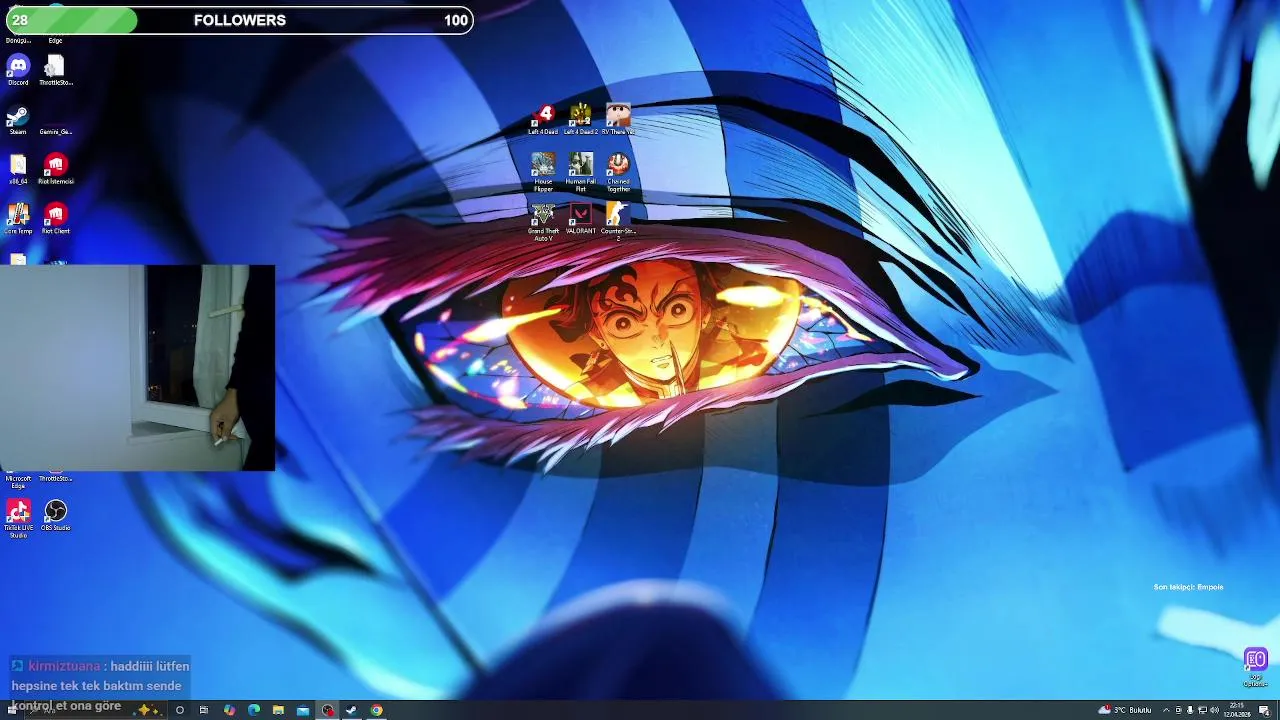Open the Mail app from the taskbar
This screenshot has height=720, width=1280.
pyautogui.click(x=303, y=710)
